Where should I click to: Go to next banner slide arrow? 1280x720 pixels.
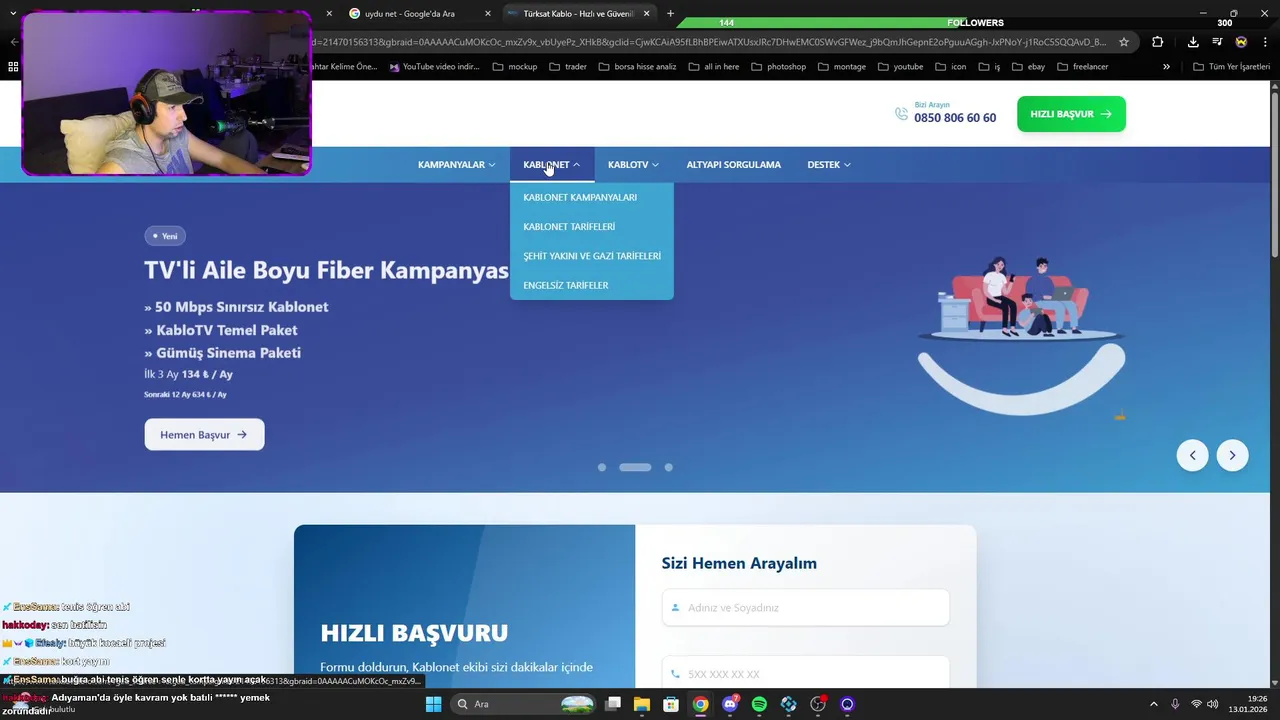[1232, 455]
